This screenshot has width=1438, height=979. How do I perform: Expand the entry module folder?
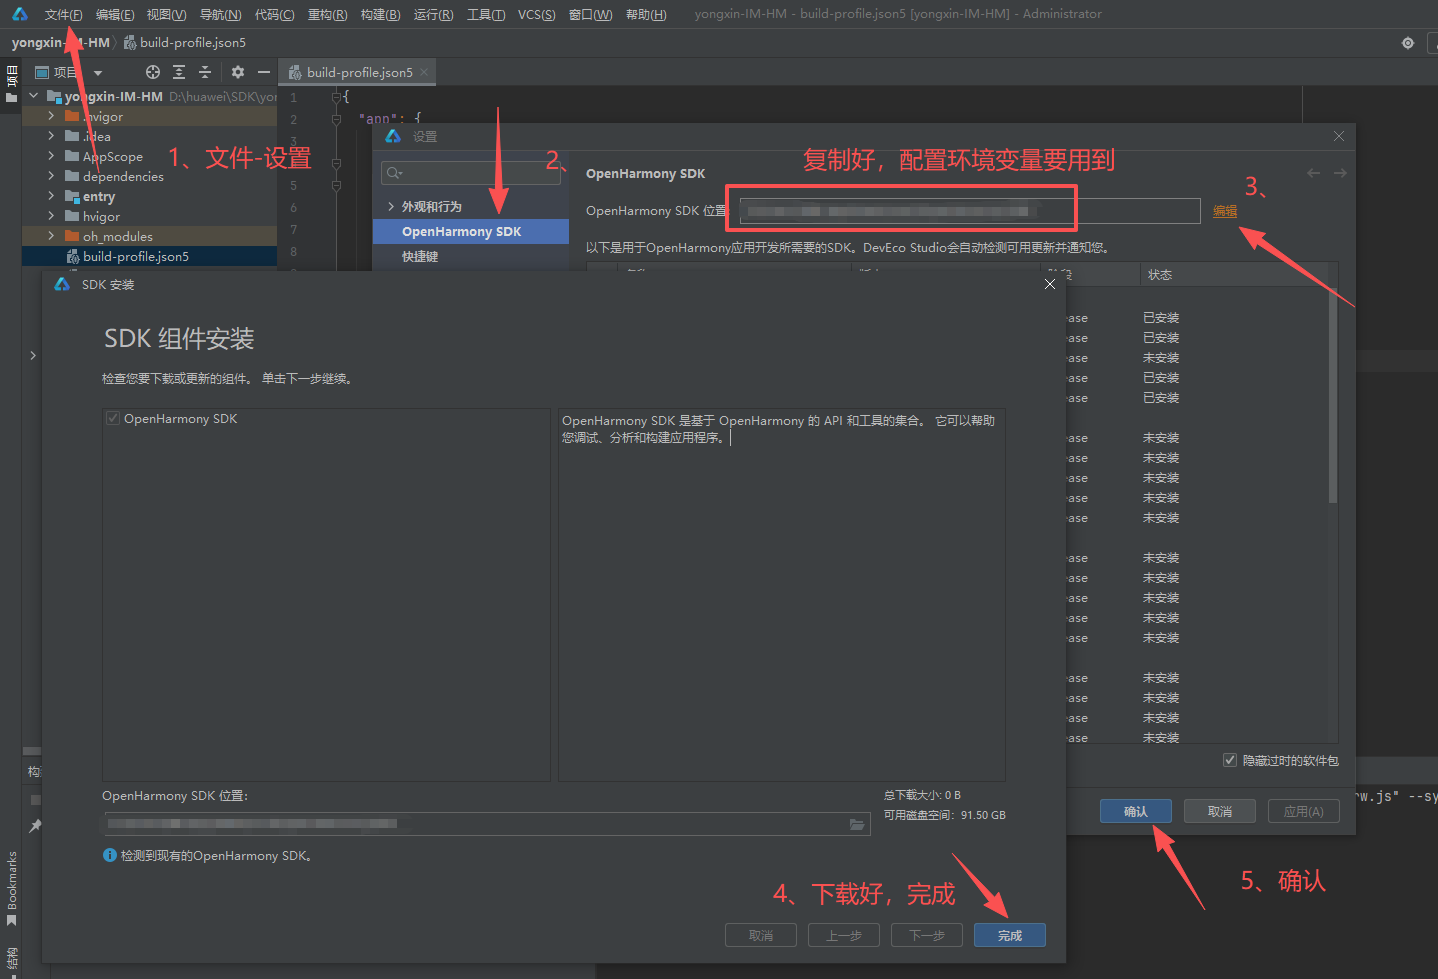coord(52,196)
